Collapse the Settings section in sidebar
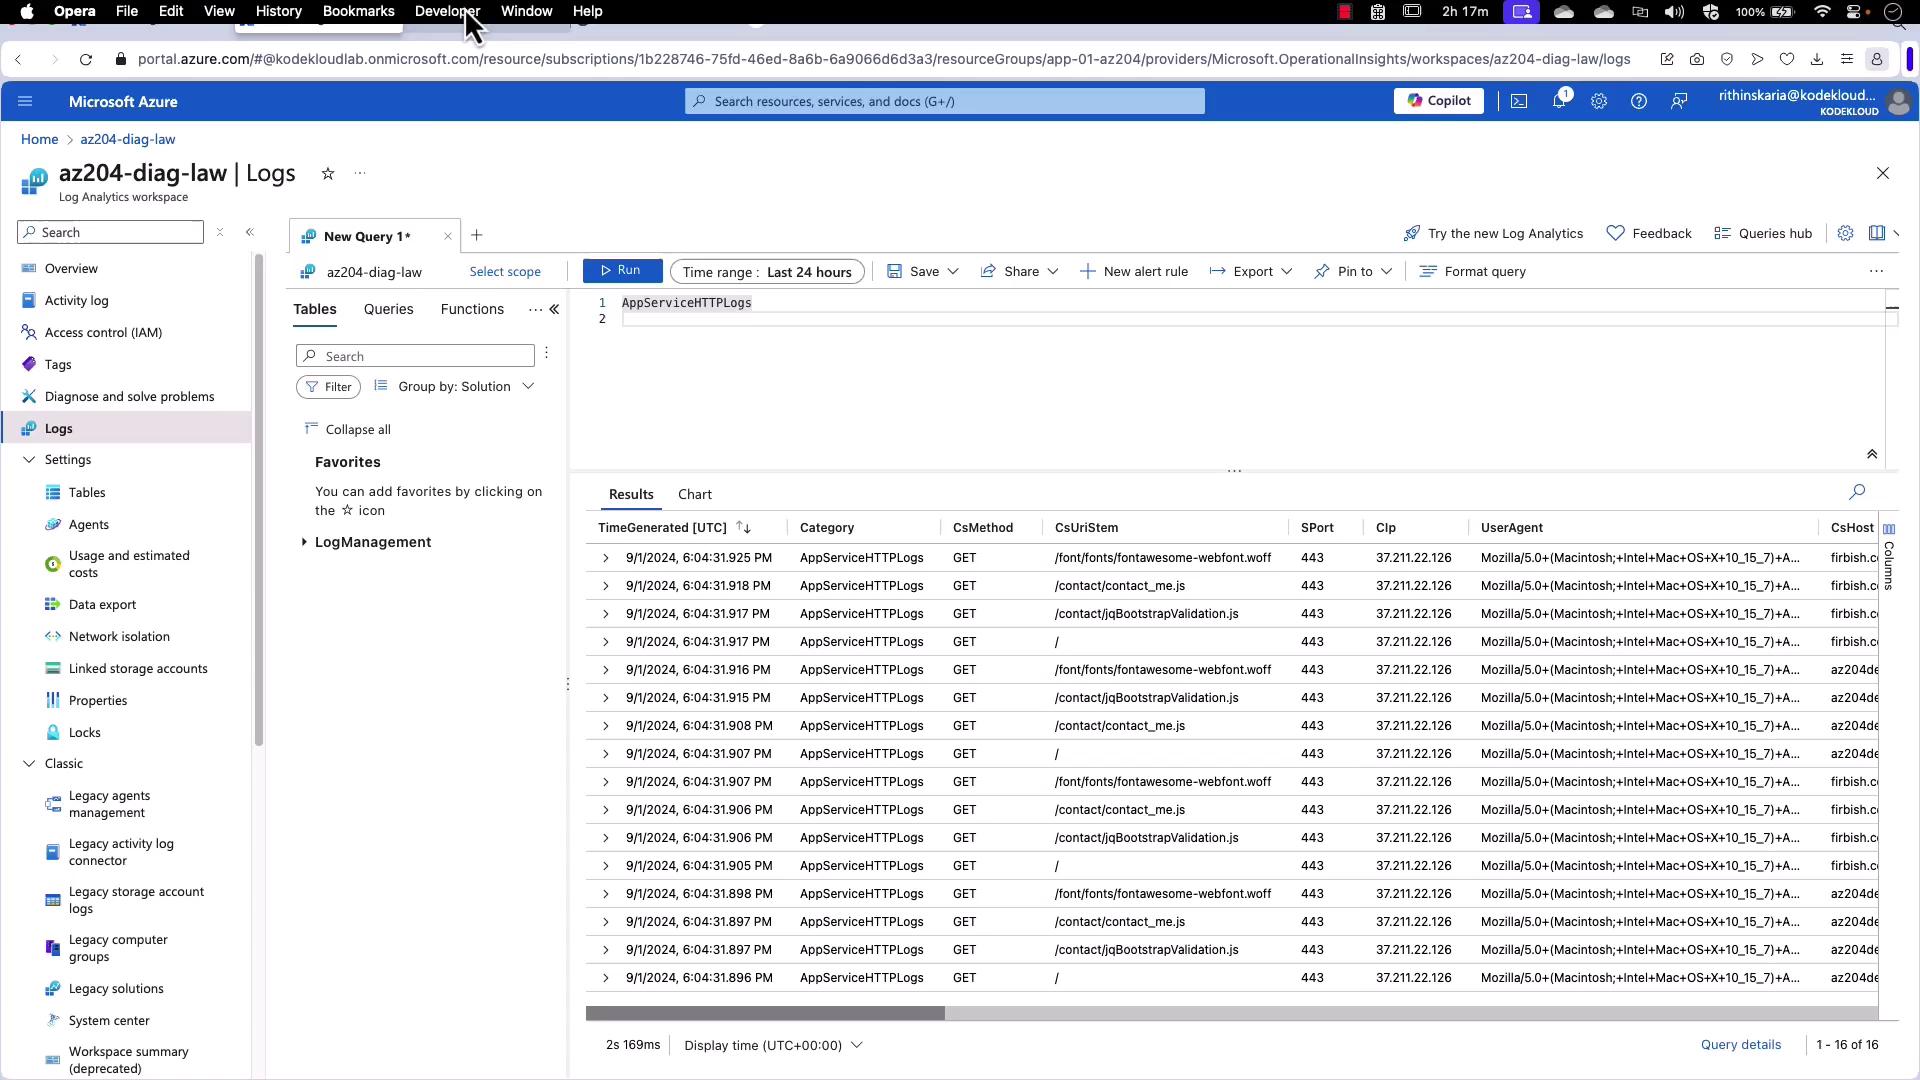Image resolution: width=1920 pixels, height=1080 pixels. (29, 460)
